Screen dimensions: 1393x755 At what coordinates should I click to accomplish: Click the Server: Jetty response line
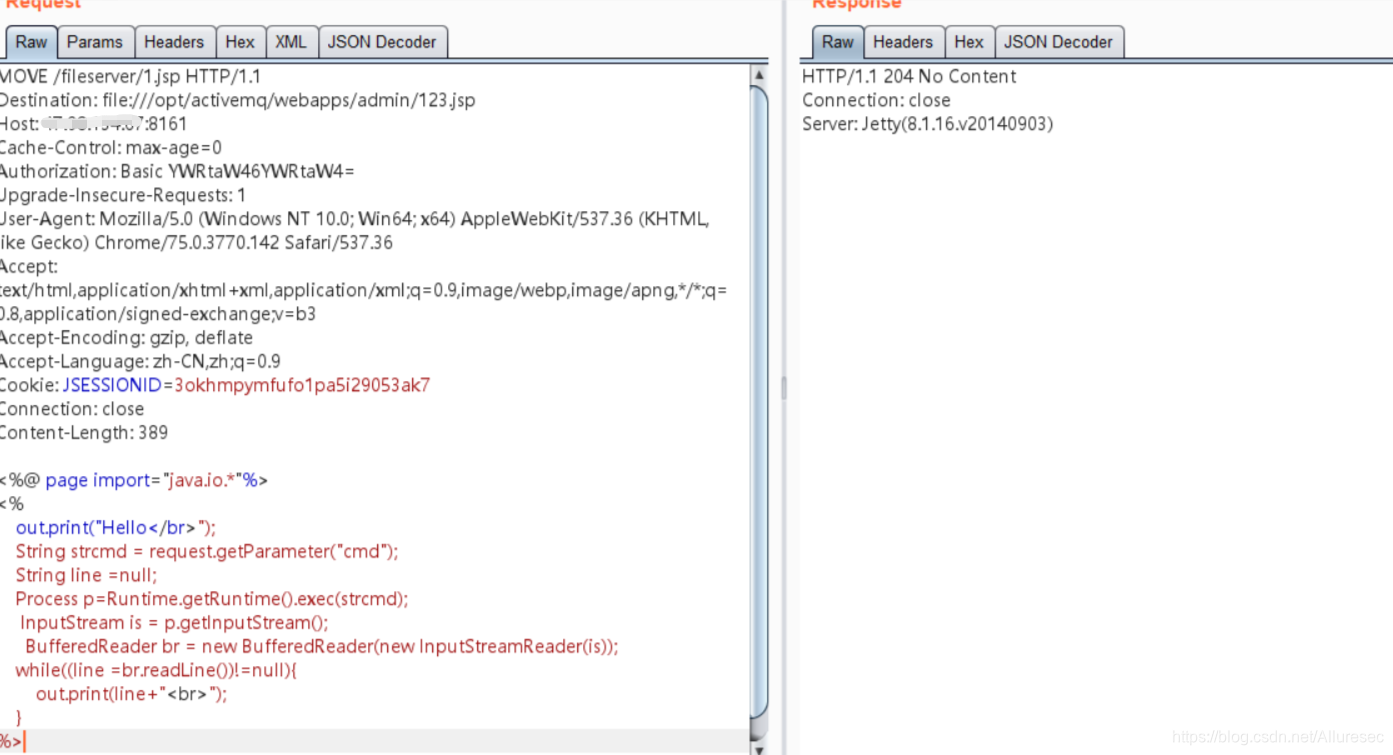tap(928, 124)
